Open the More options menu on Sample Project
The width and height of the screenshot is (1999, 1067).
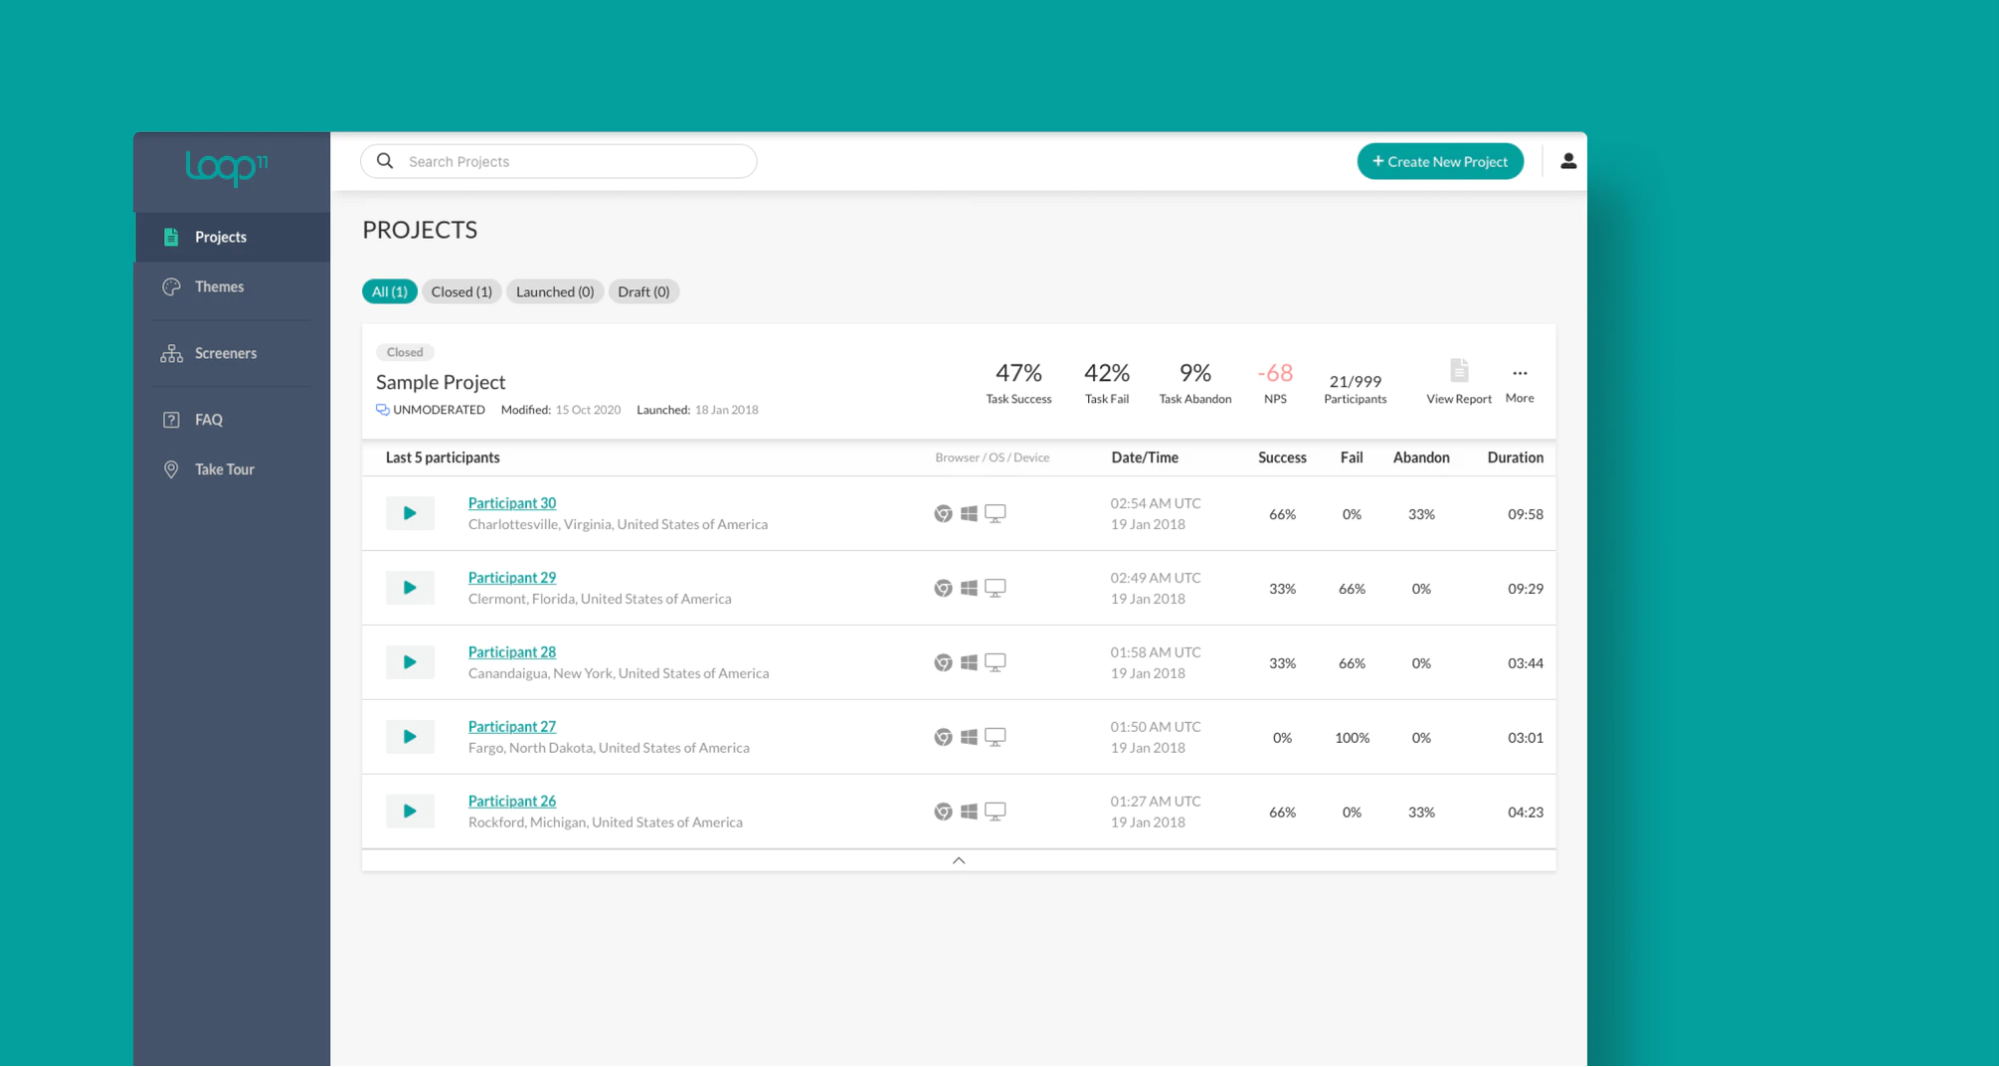1519,372
